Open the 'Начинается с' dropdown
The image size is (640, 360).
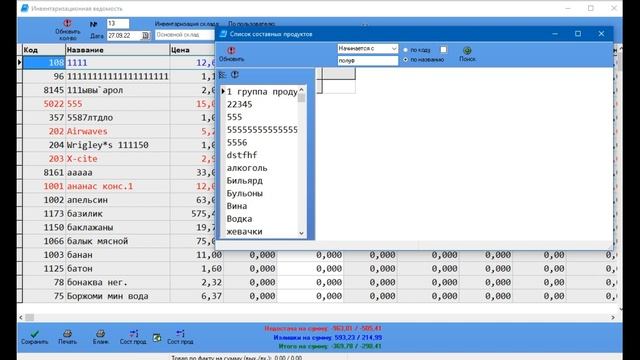(x=394, y=49)
